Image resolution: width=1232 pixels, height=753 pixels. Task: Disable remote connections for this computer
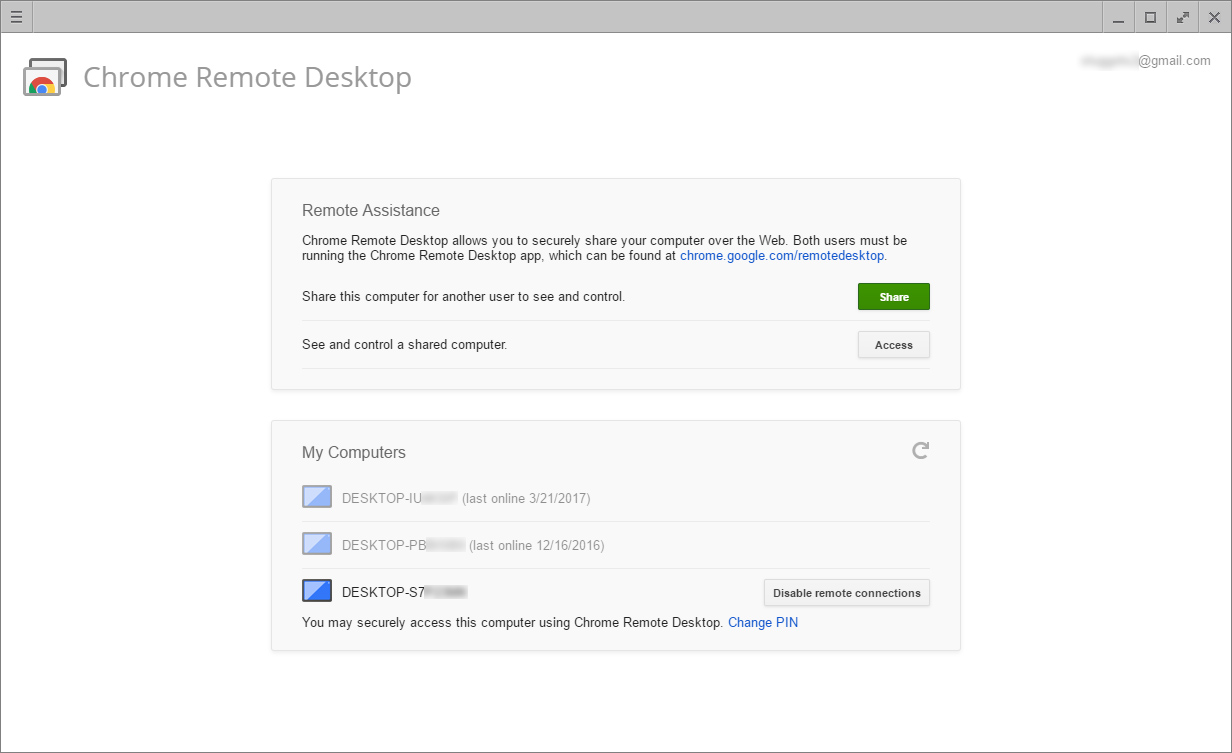[846, 593]
